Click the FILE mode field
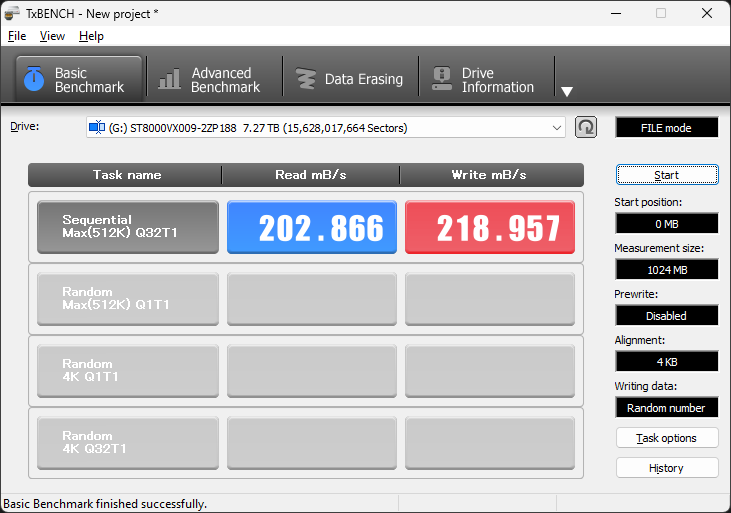The height and width of the screenshot is (513, 731). coord(666,128)
